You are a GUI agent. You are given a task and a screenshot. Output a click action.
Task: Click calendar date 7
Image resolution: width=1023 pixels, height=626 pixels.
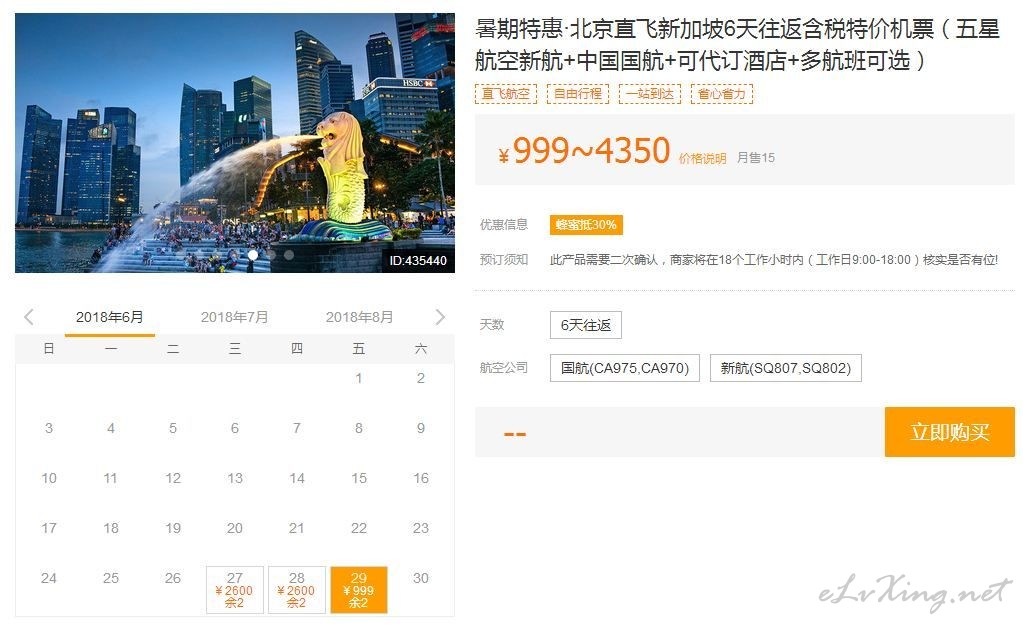click(x=297, y=428)
